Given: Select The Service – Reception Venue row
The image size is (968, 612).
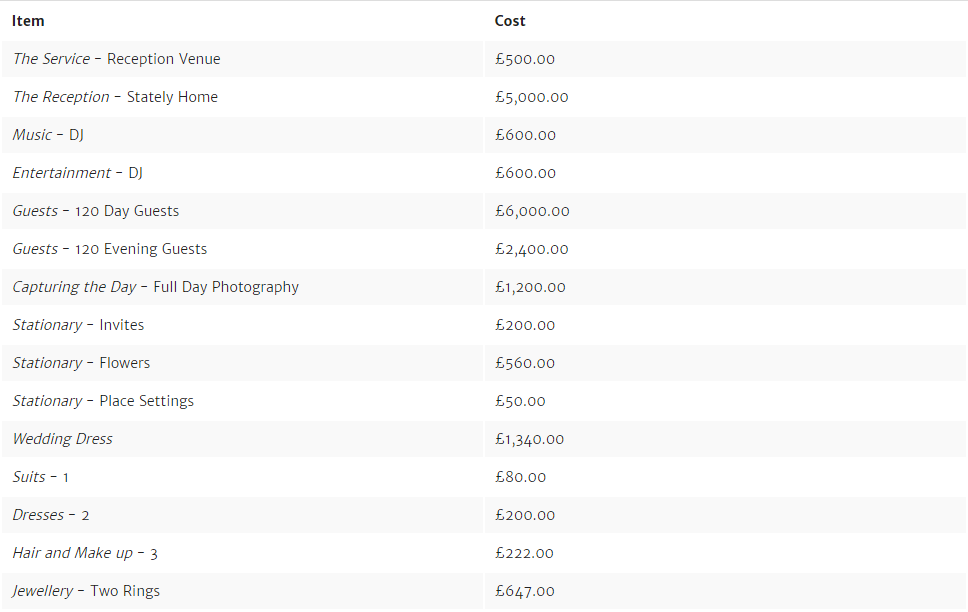Looking at the screenshot, I should coord(116,59).
